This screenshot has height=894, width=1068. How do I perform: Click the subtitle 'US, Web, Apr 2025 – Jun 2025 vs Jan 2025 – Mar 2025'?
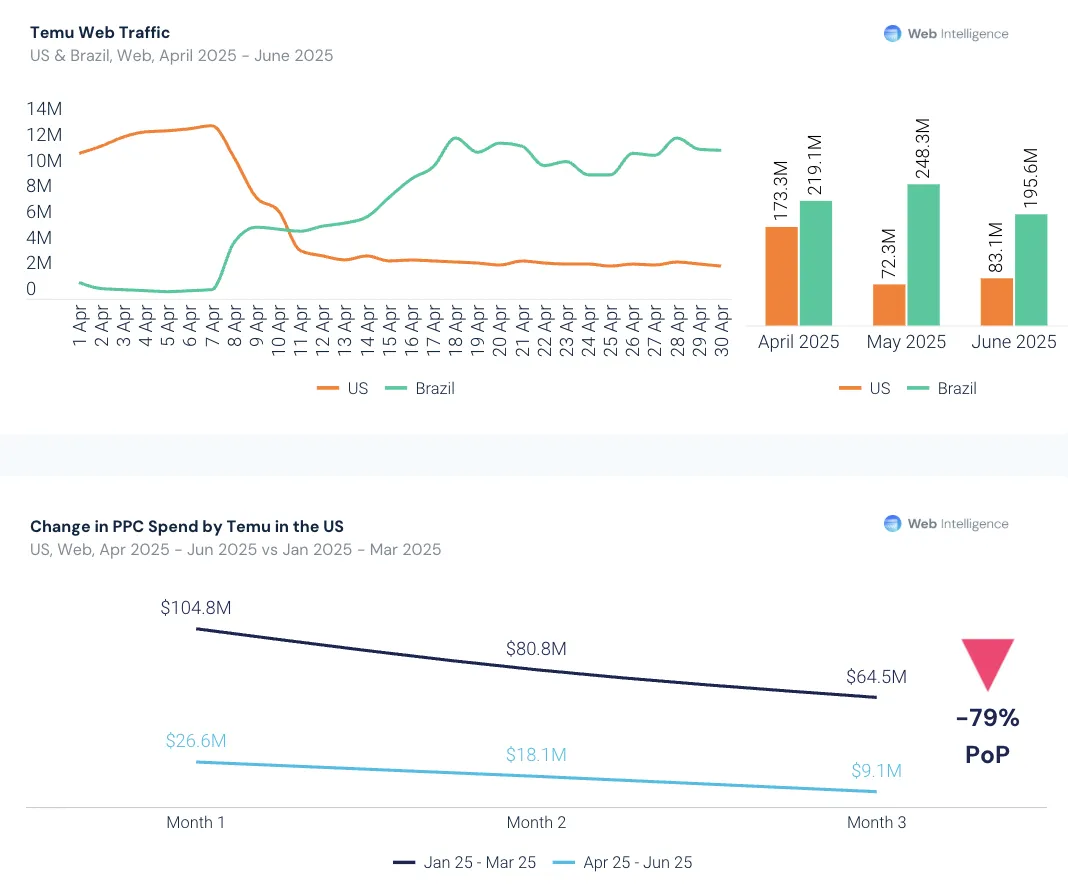click(x=236, y=549)
